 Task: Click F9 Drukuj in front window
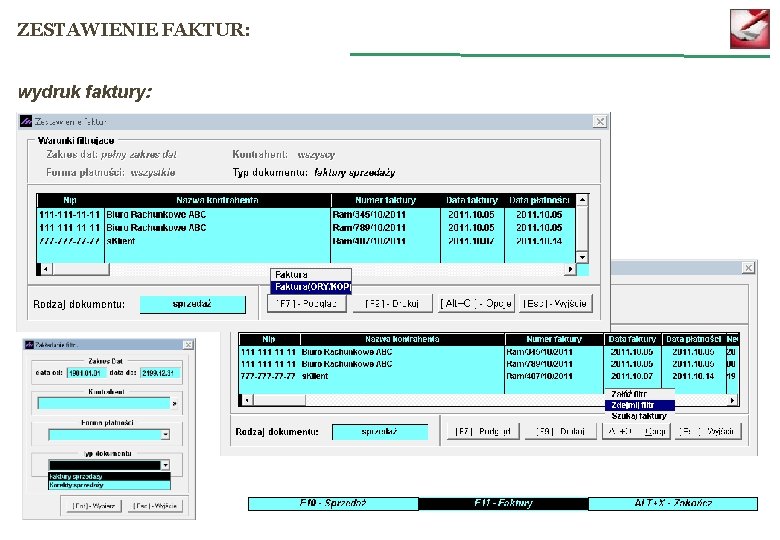point(392,303)
